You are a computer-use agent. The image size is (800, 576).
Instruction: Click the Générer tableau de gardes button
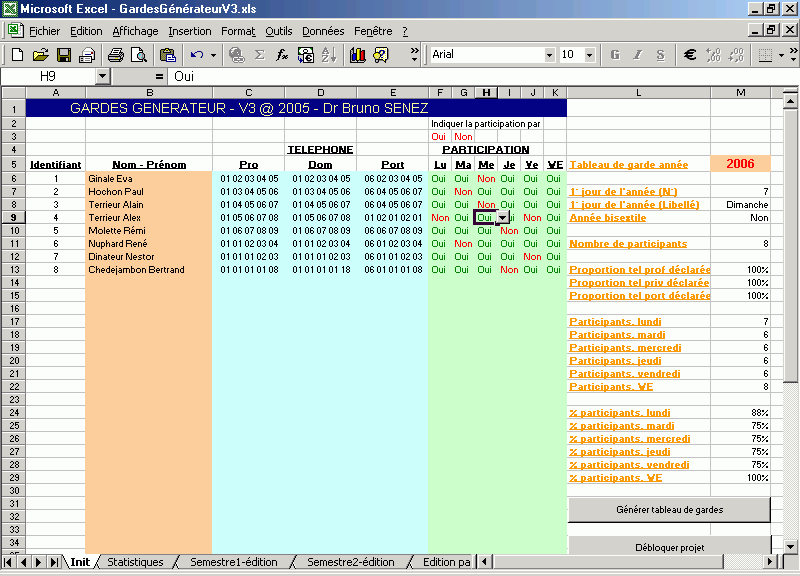pyautogui.click(x=669, y=510)
